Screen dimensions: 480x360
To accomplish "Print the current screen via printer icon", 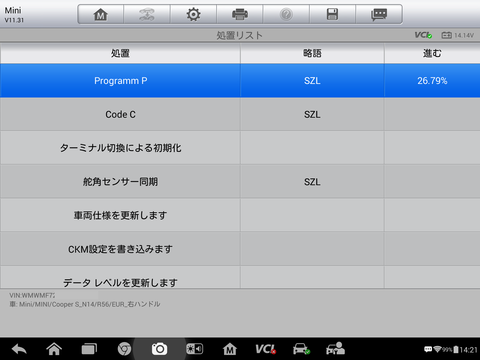I will click(240, 14).
